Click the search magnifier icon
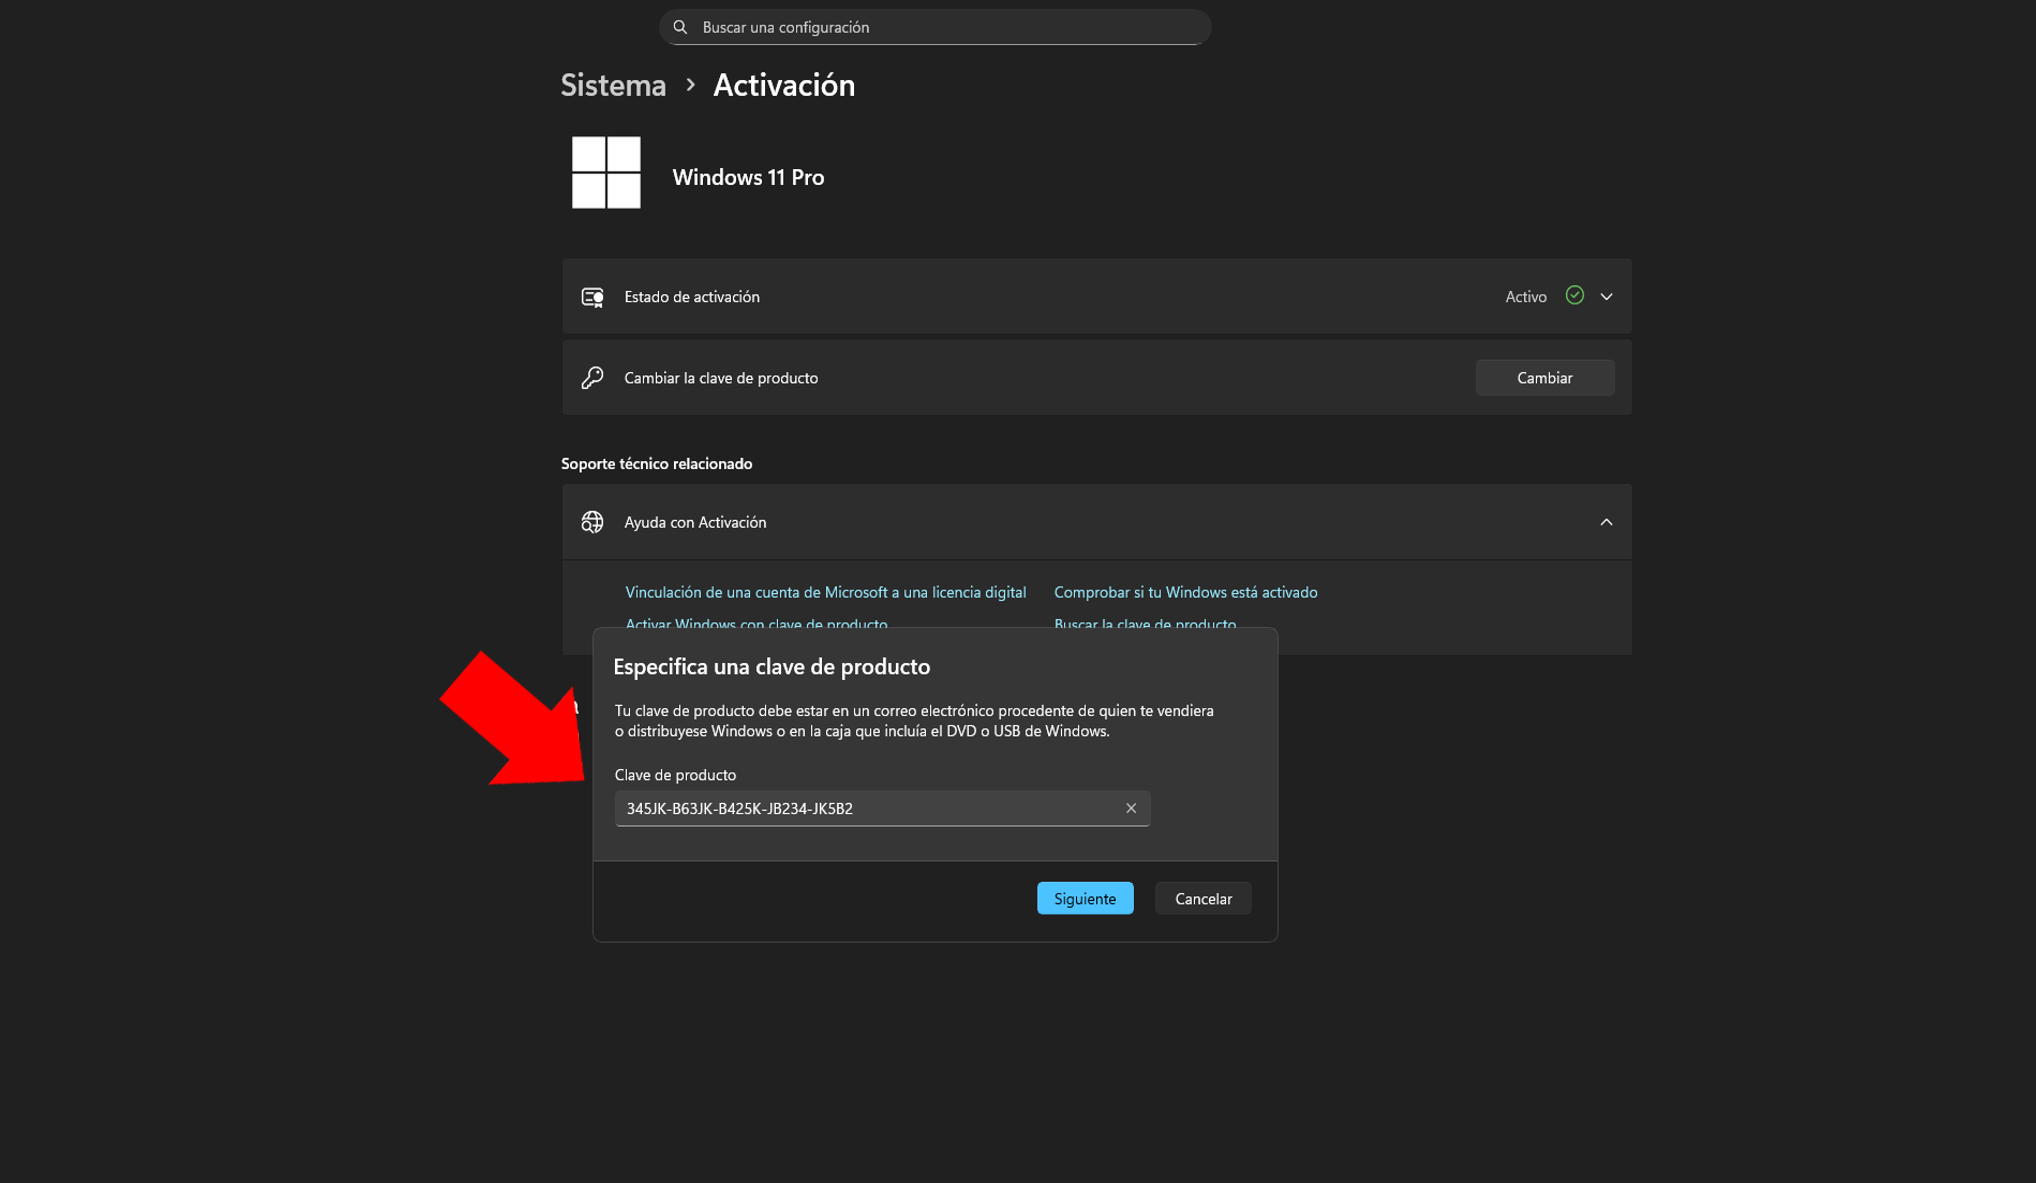Image resolution: width=2036 pixels, height=1183 pixels. pyautogui.click(x=680, y=27)
